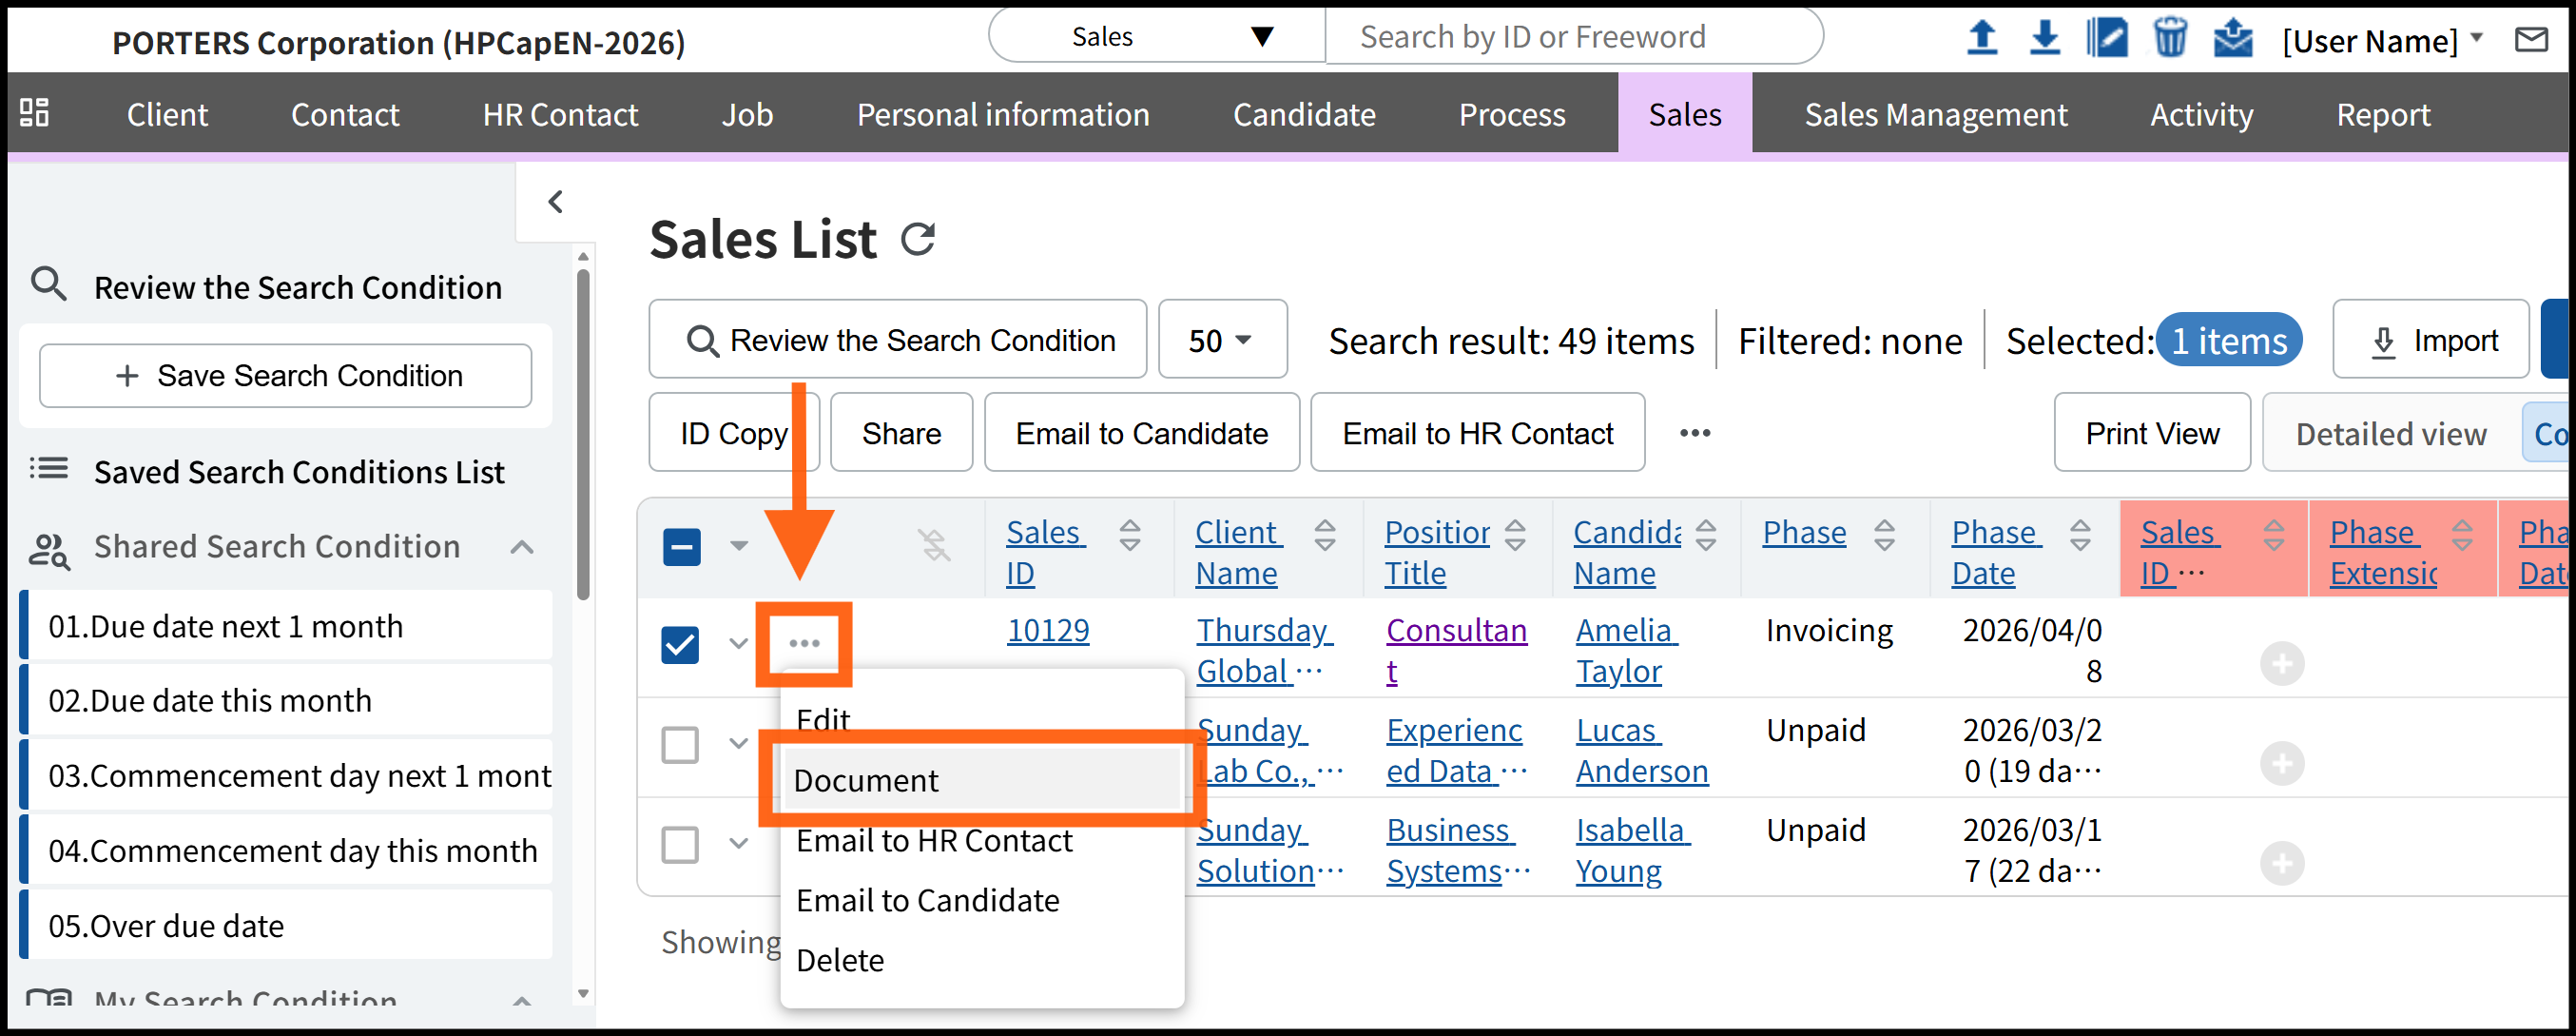Uncheck the checkbox for sales 10129
The image size is (2576, 1036).
680,645
